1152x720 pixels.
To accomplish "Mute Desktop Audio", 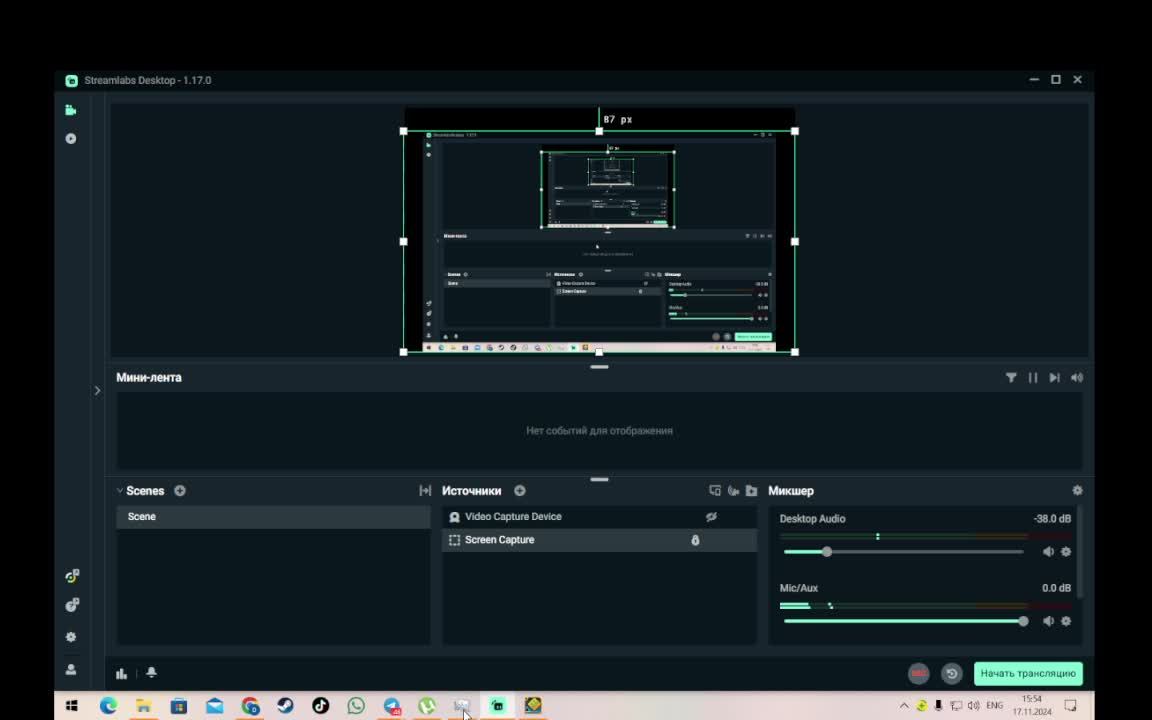I will point(1048,552).
